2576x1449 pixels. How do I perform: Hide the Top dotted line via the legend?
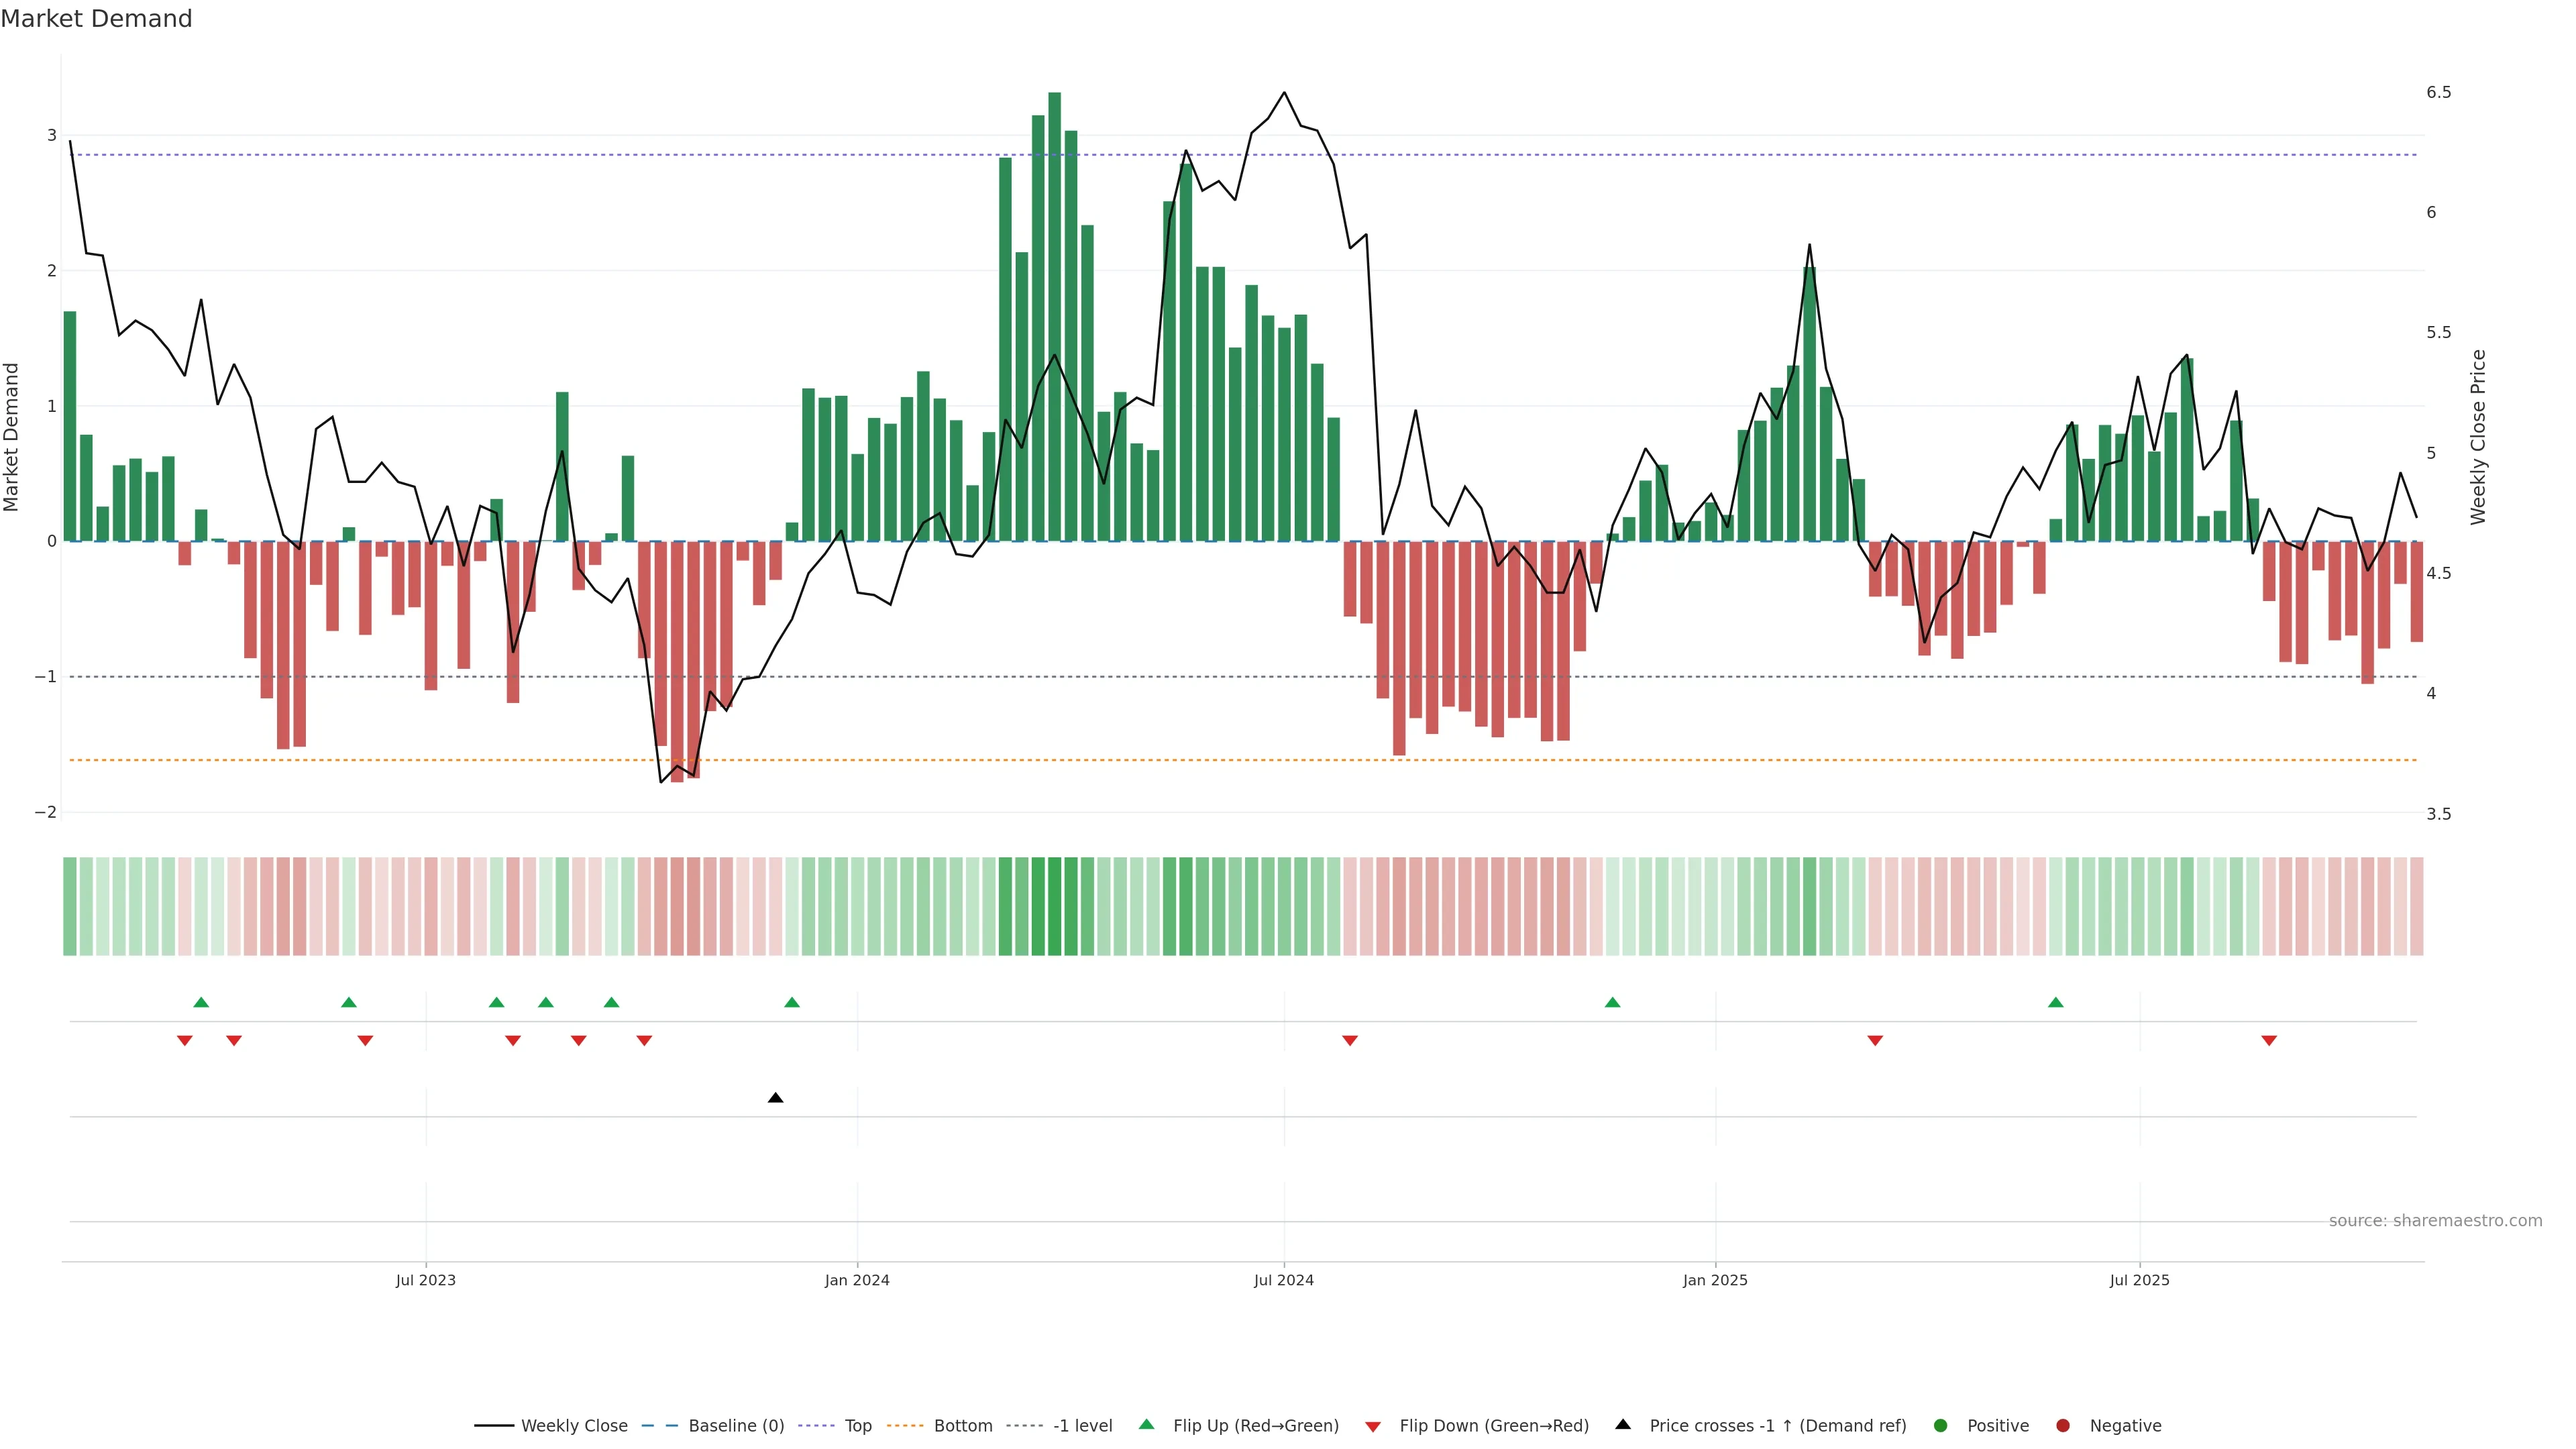(857, 1425)
